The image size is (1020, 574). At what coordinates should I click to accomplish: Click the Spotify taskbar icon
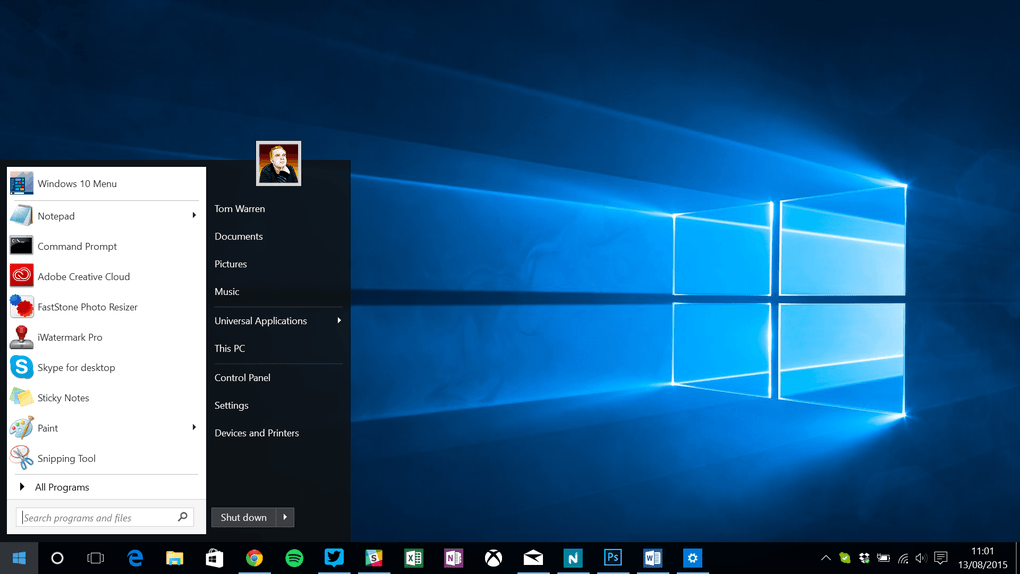[294, 558]
